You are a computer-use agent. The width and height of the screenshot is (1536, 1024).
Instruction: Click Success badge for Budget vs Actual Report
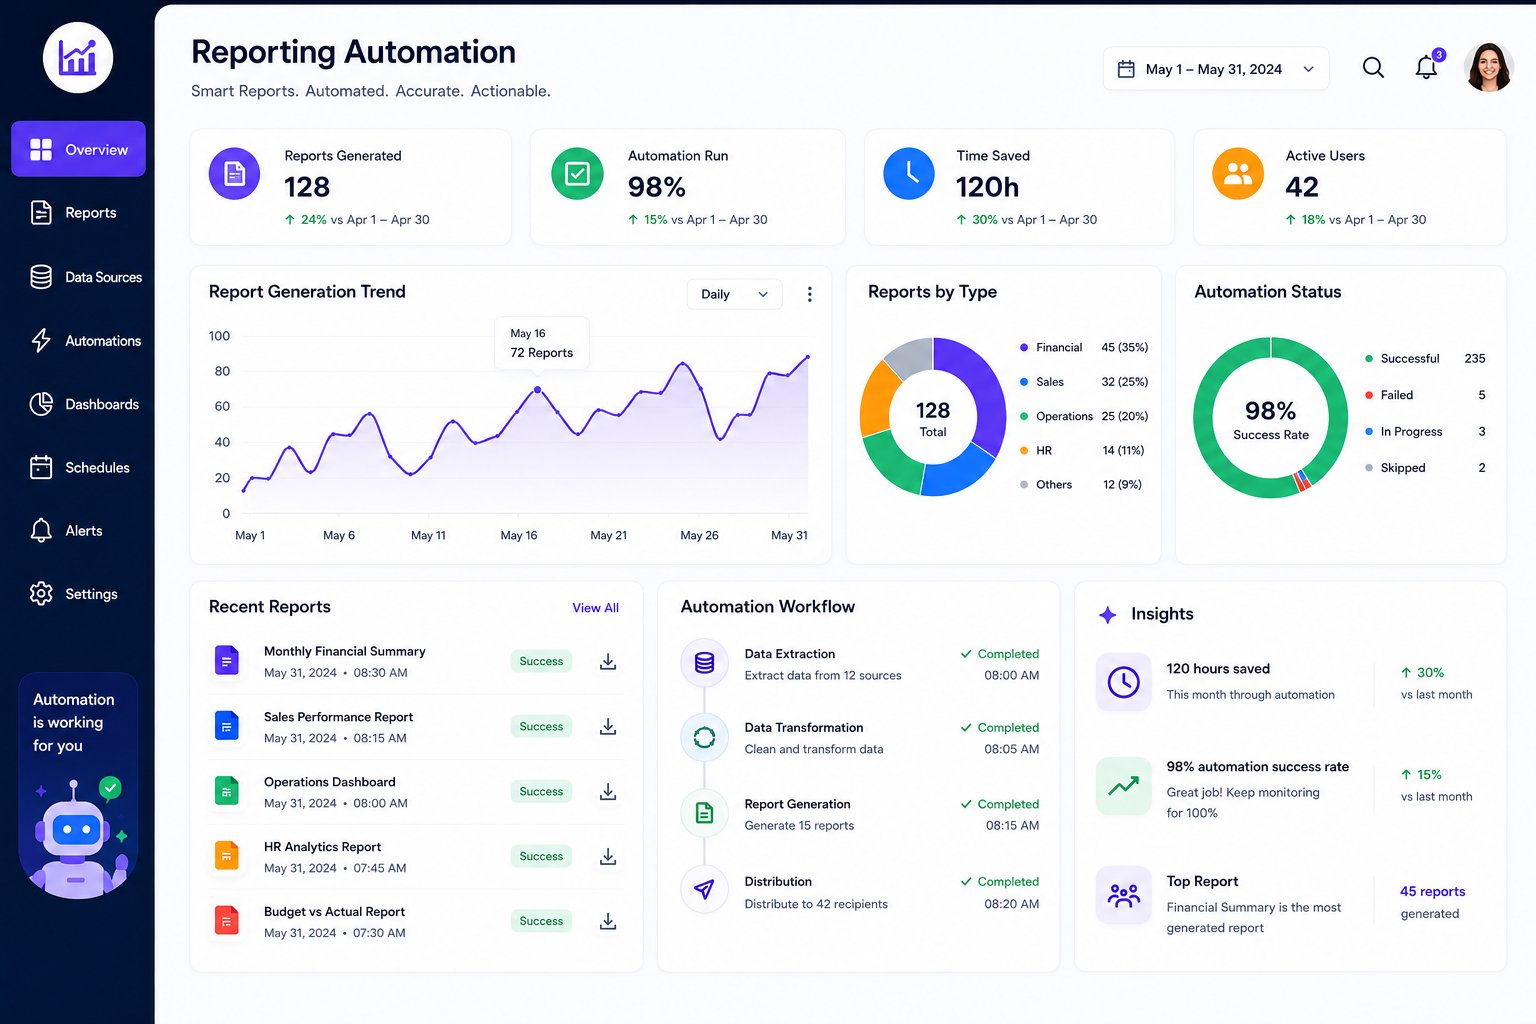(x=541, y=921)
